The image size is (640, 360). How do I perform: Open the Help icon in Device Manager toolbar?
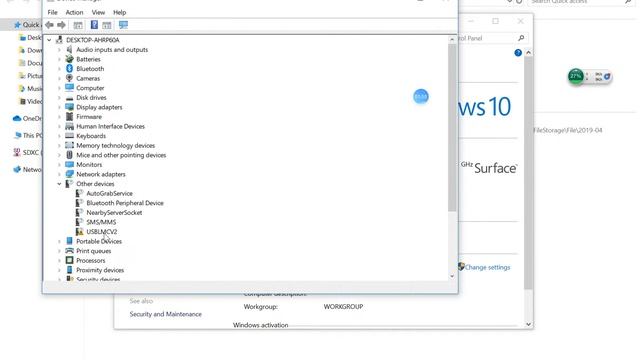(94, 25)
